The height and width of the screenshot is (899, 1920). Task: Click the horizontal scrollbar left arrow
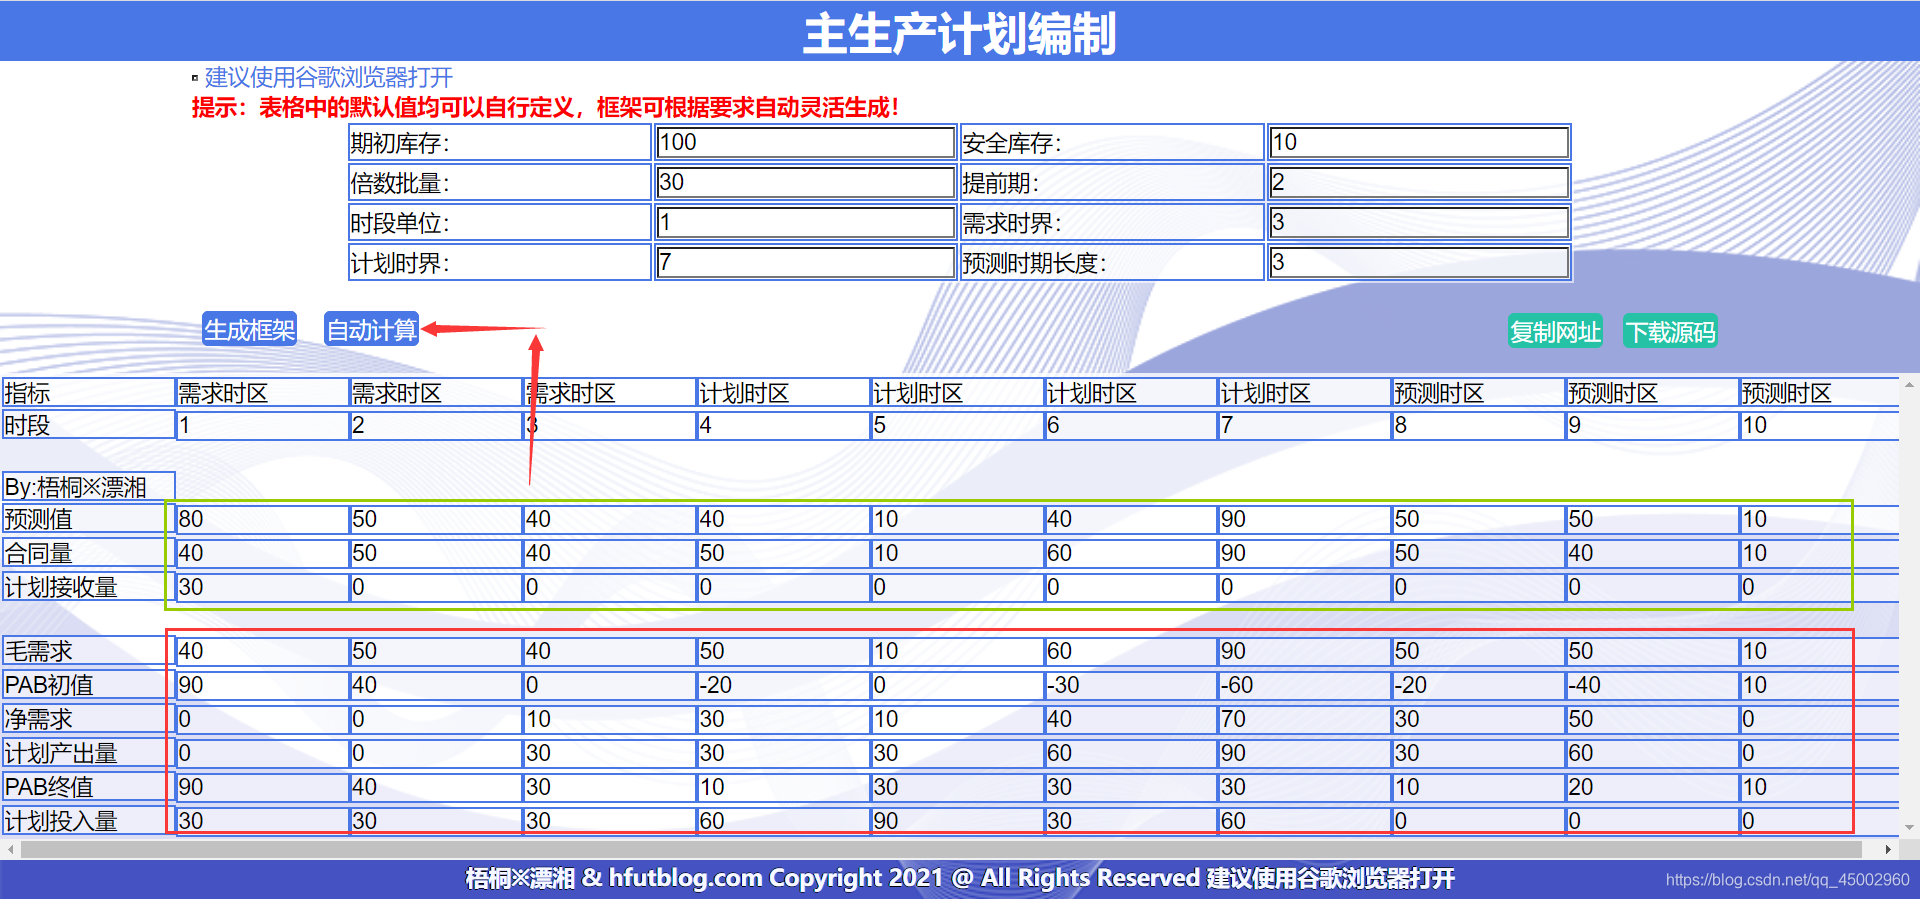click(10, 849)
